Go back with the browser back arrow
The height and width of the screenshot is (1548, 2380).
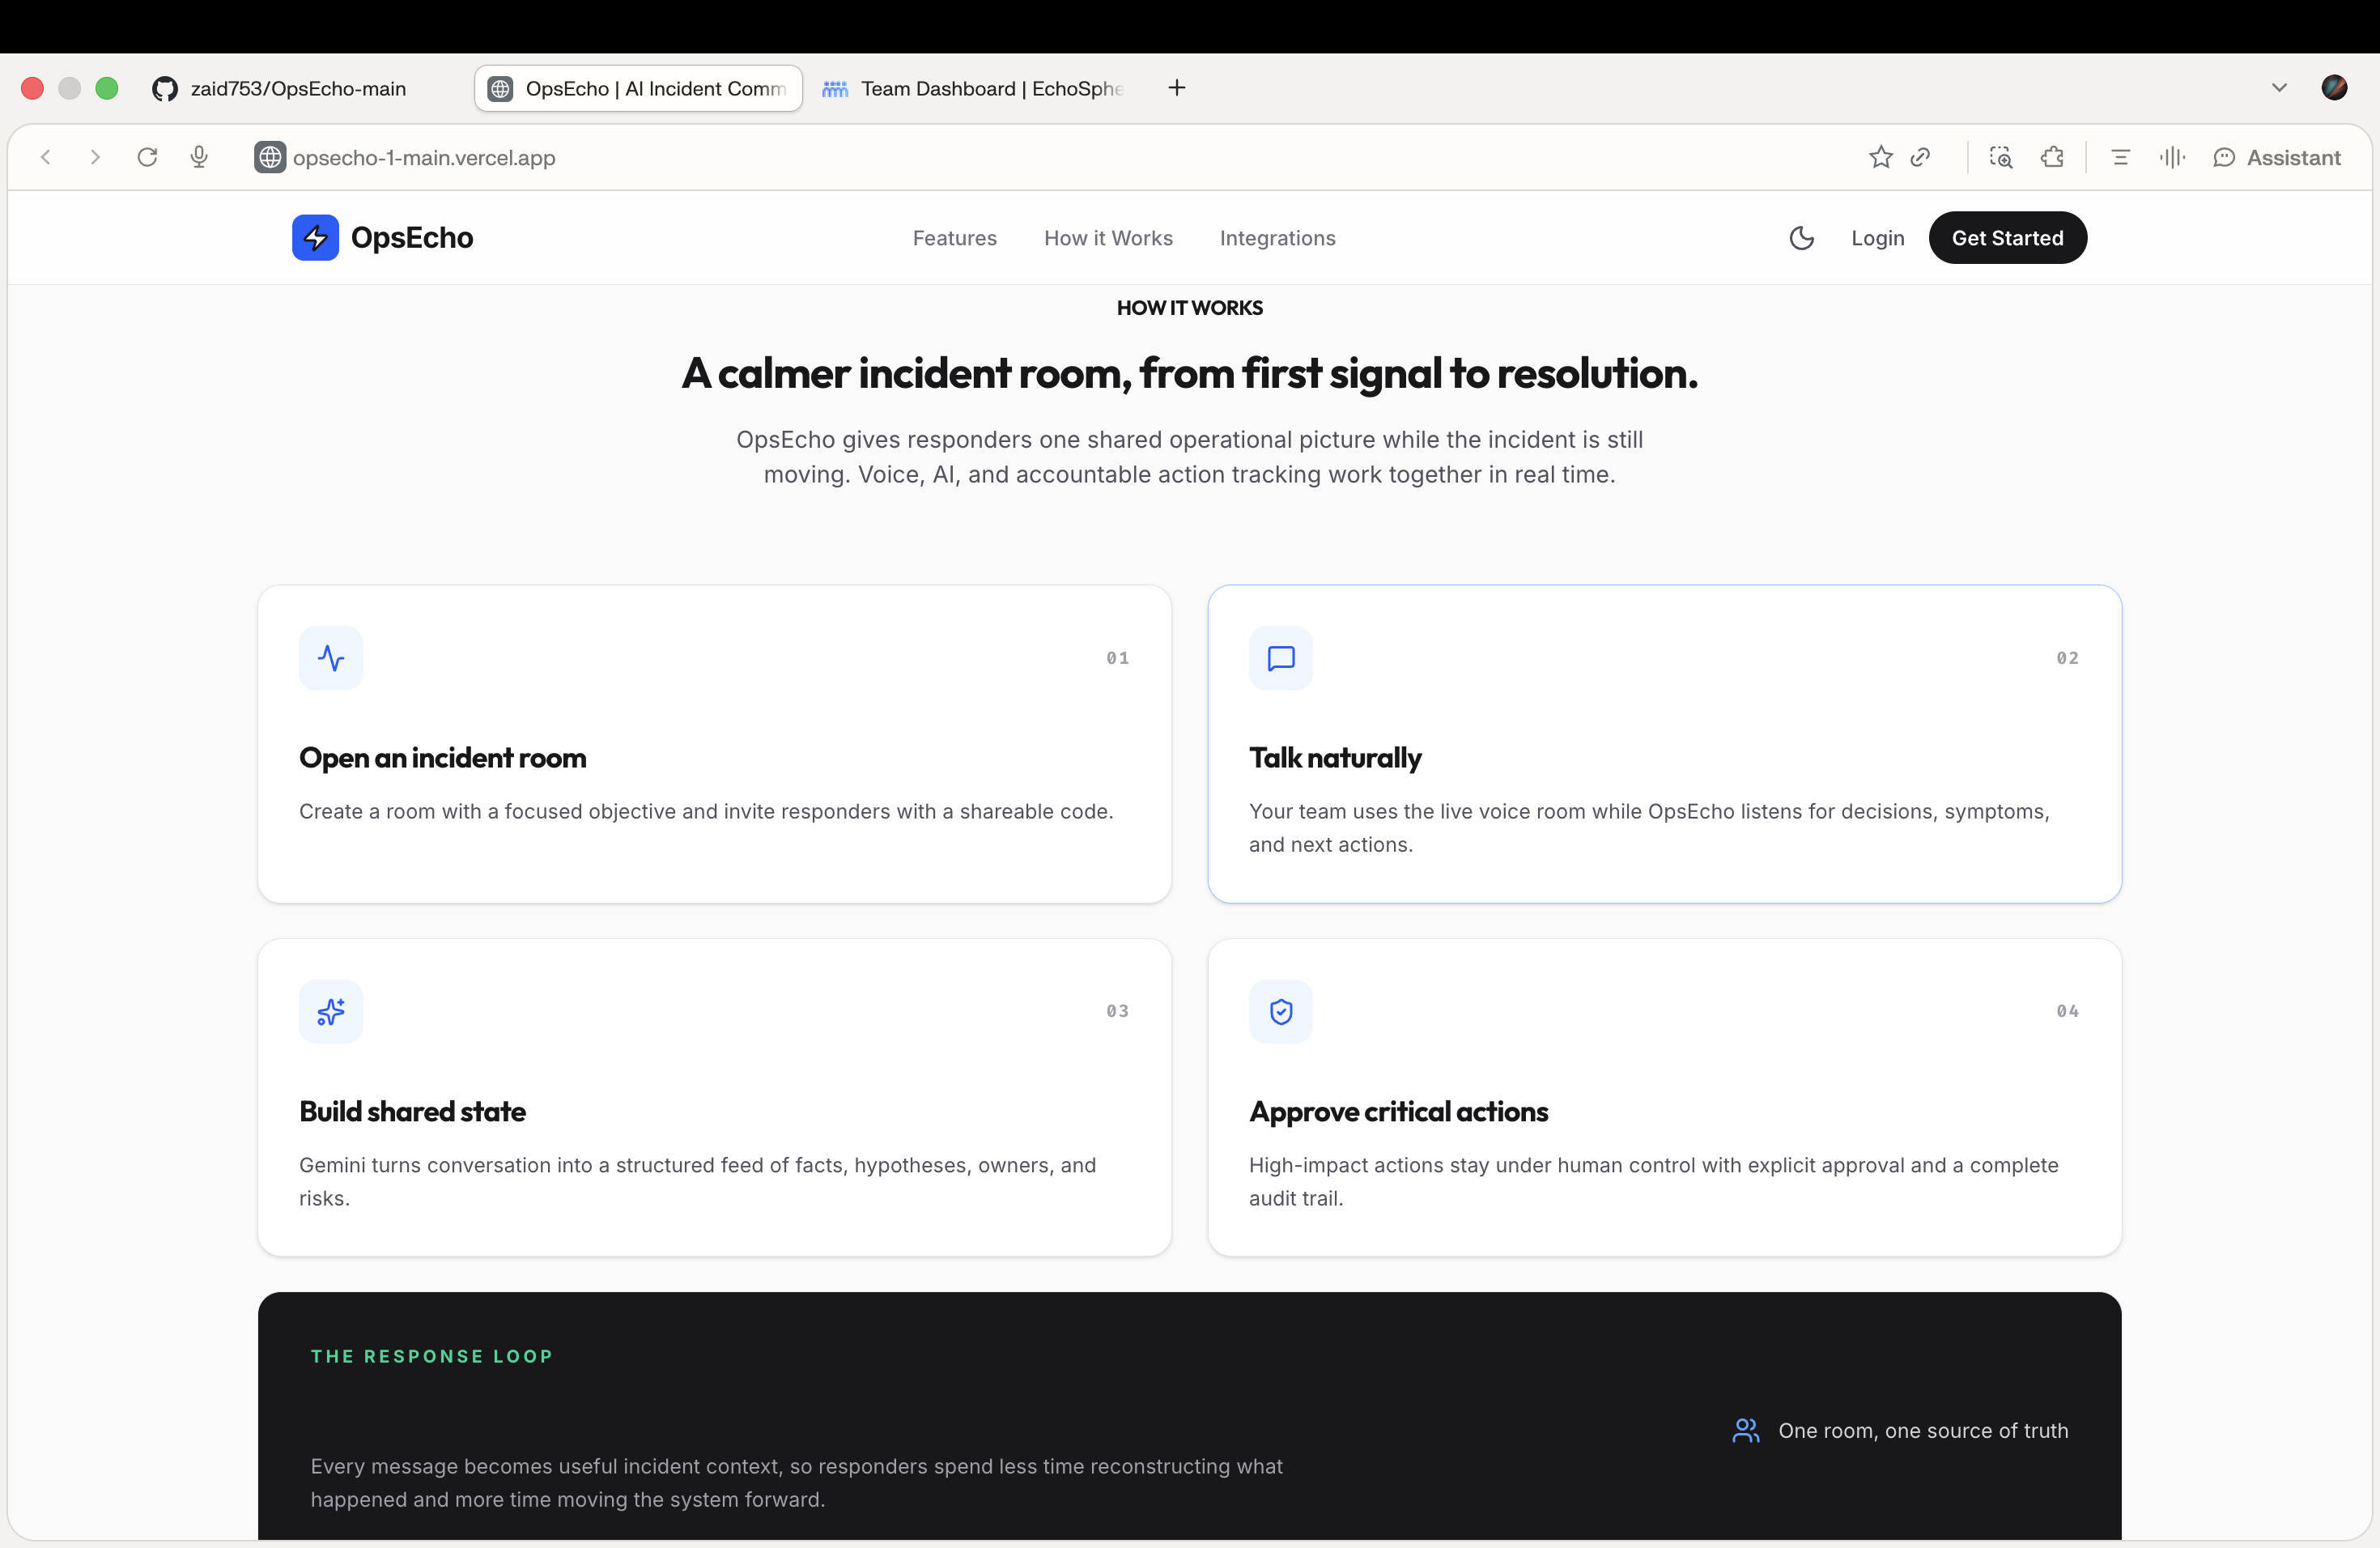point(46,157)
